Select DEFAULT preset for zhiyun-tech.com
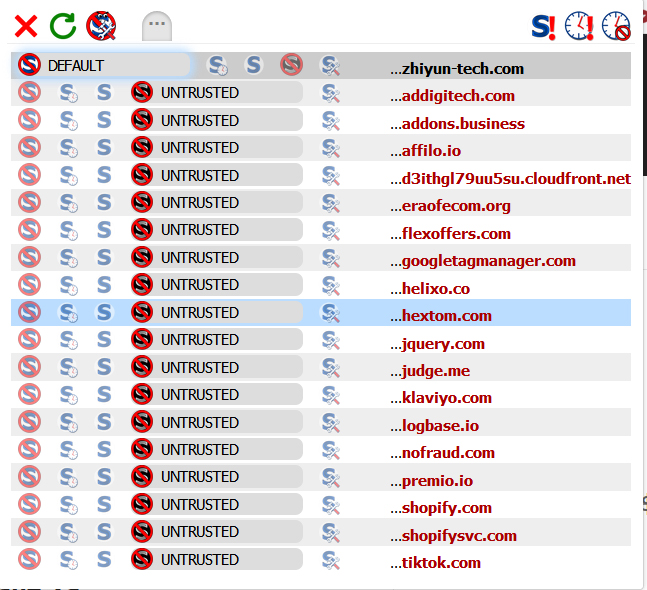 (102, 65)
